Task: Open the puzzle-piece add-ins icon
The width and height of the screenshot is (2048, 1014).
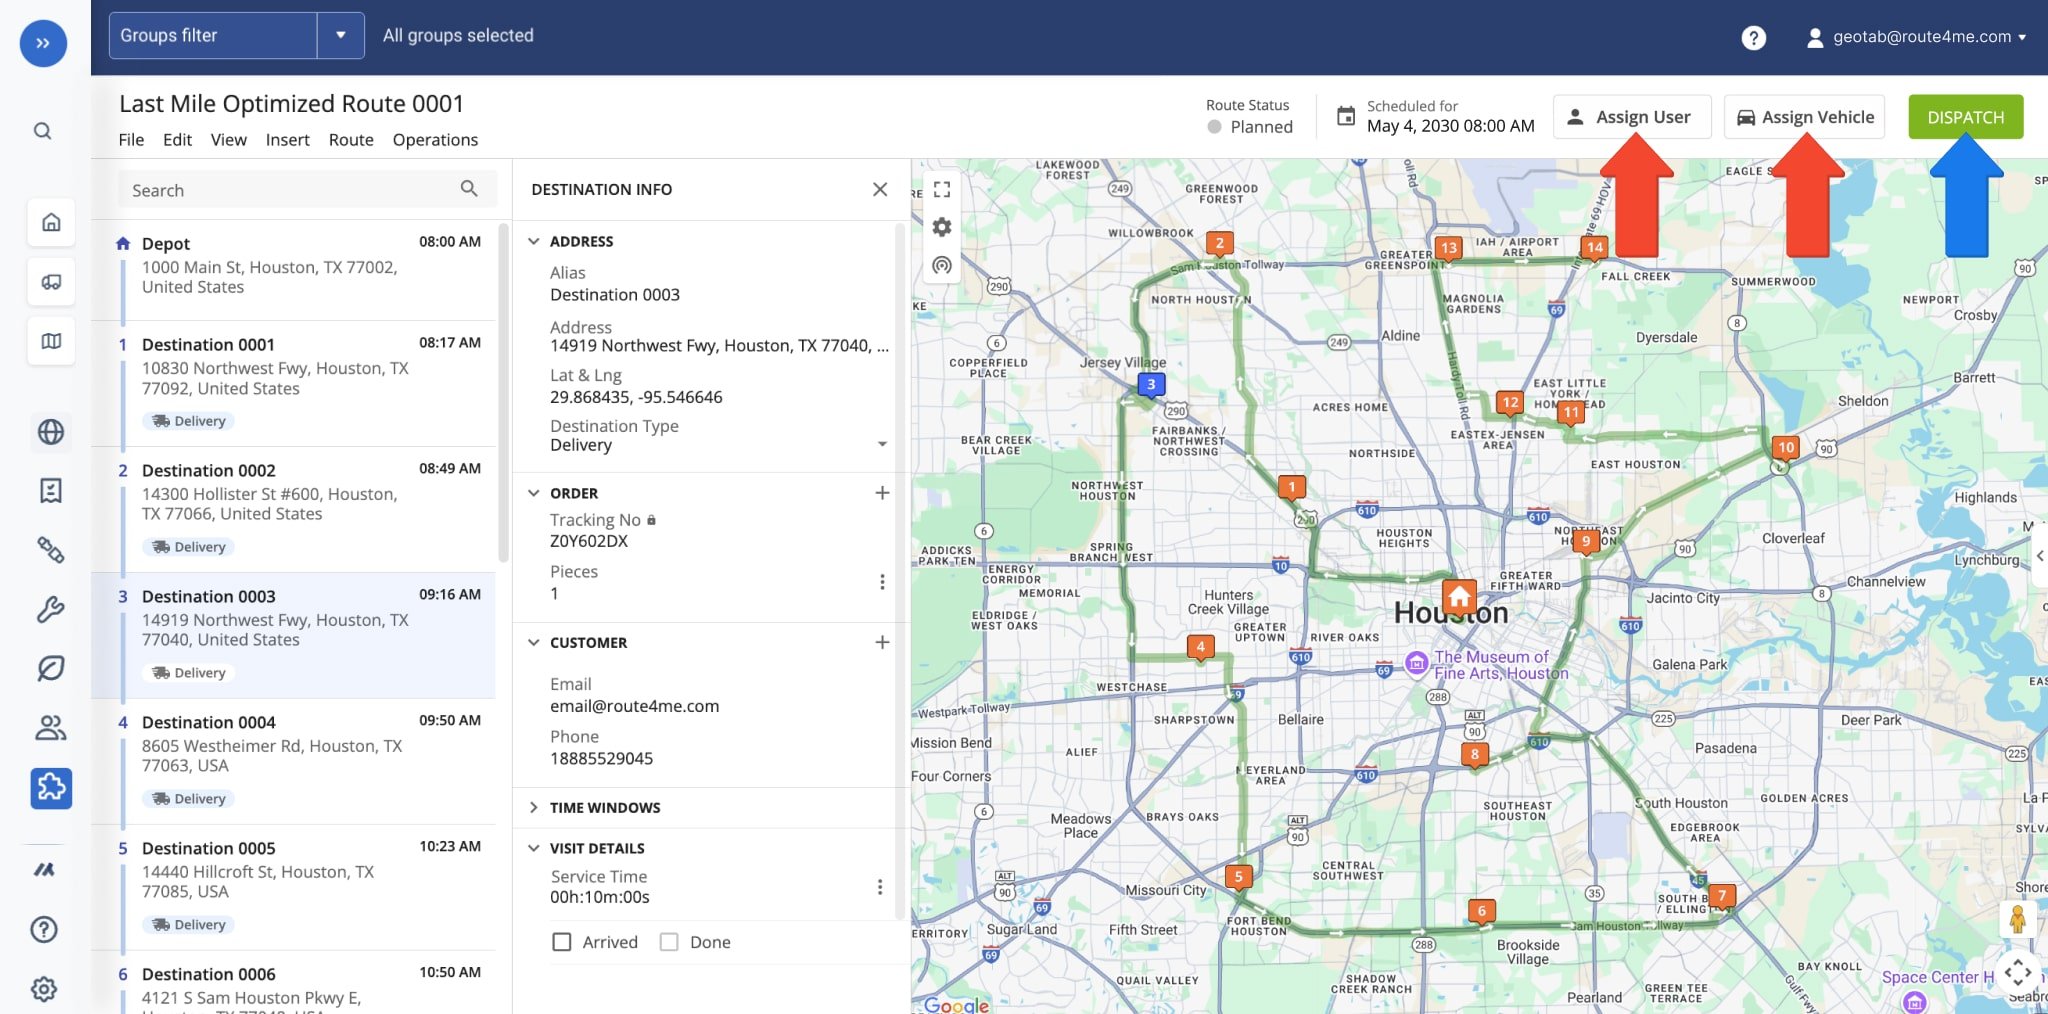Action: (x=51, y=788)
